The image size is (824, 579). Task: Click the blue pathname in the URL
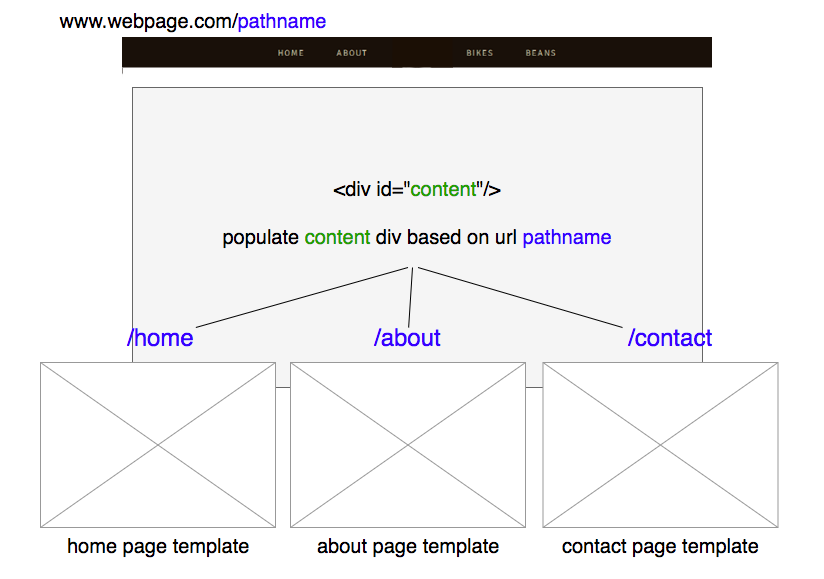(x=282, y=22)
